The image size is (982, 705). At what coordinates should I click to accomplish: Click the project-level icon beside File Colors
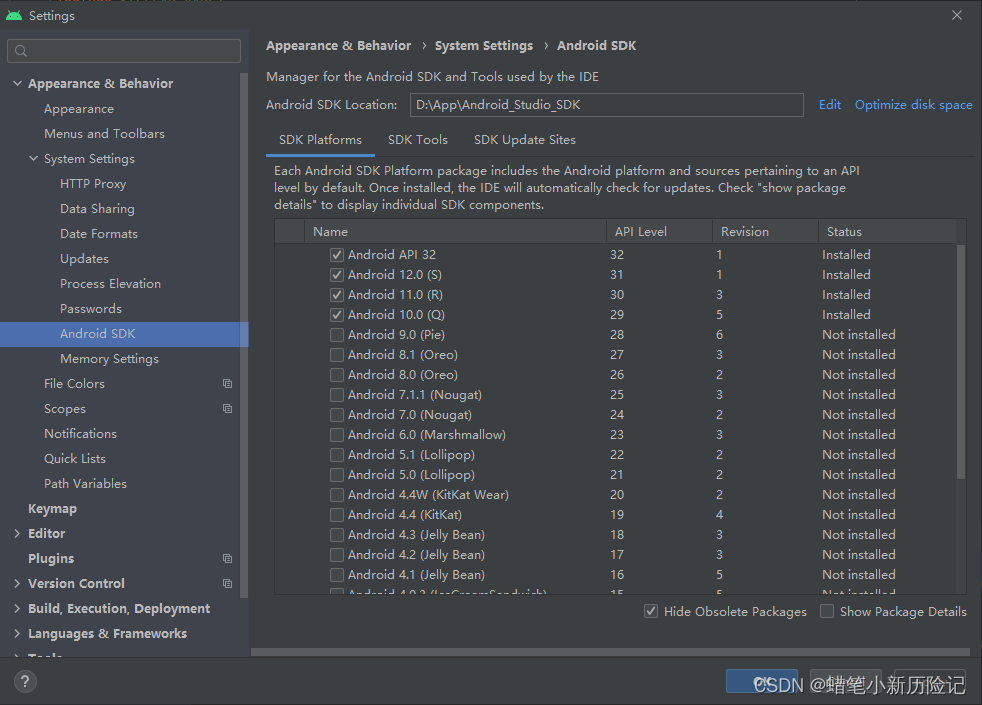click(227, 383)
